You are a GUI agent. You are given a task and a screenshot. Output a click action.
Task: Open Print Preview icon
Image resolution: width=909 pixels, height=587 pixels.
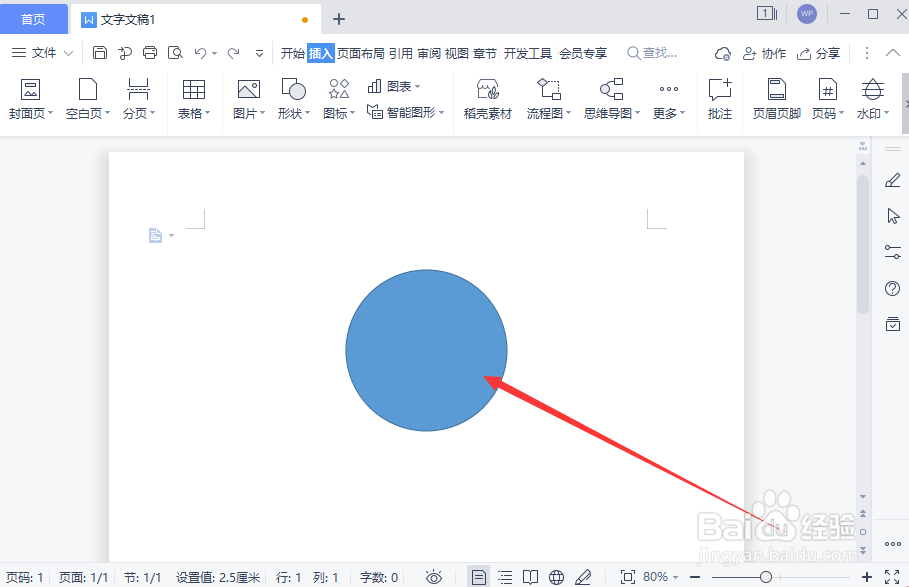[x=175, y=53]
